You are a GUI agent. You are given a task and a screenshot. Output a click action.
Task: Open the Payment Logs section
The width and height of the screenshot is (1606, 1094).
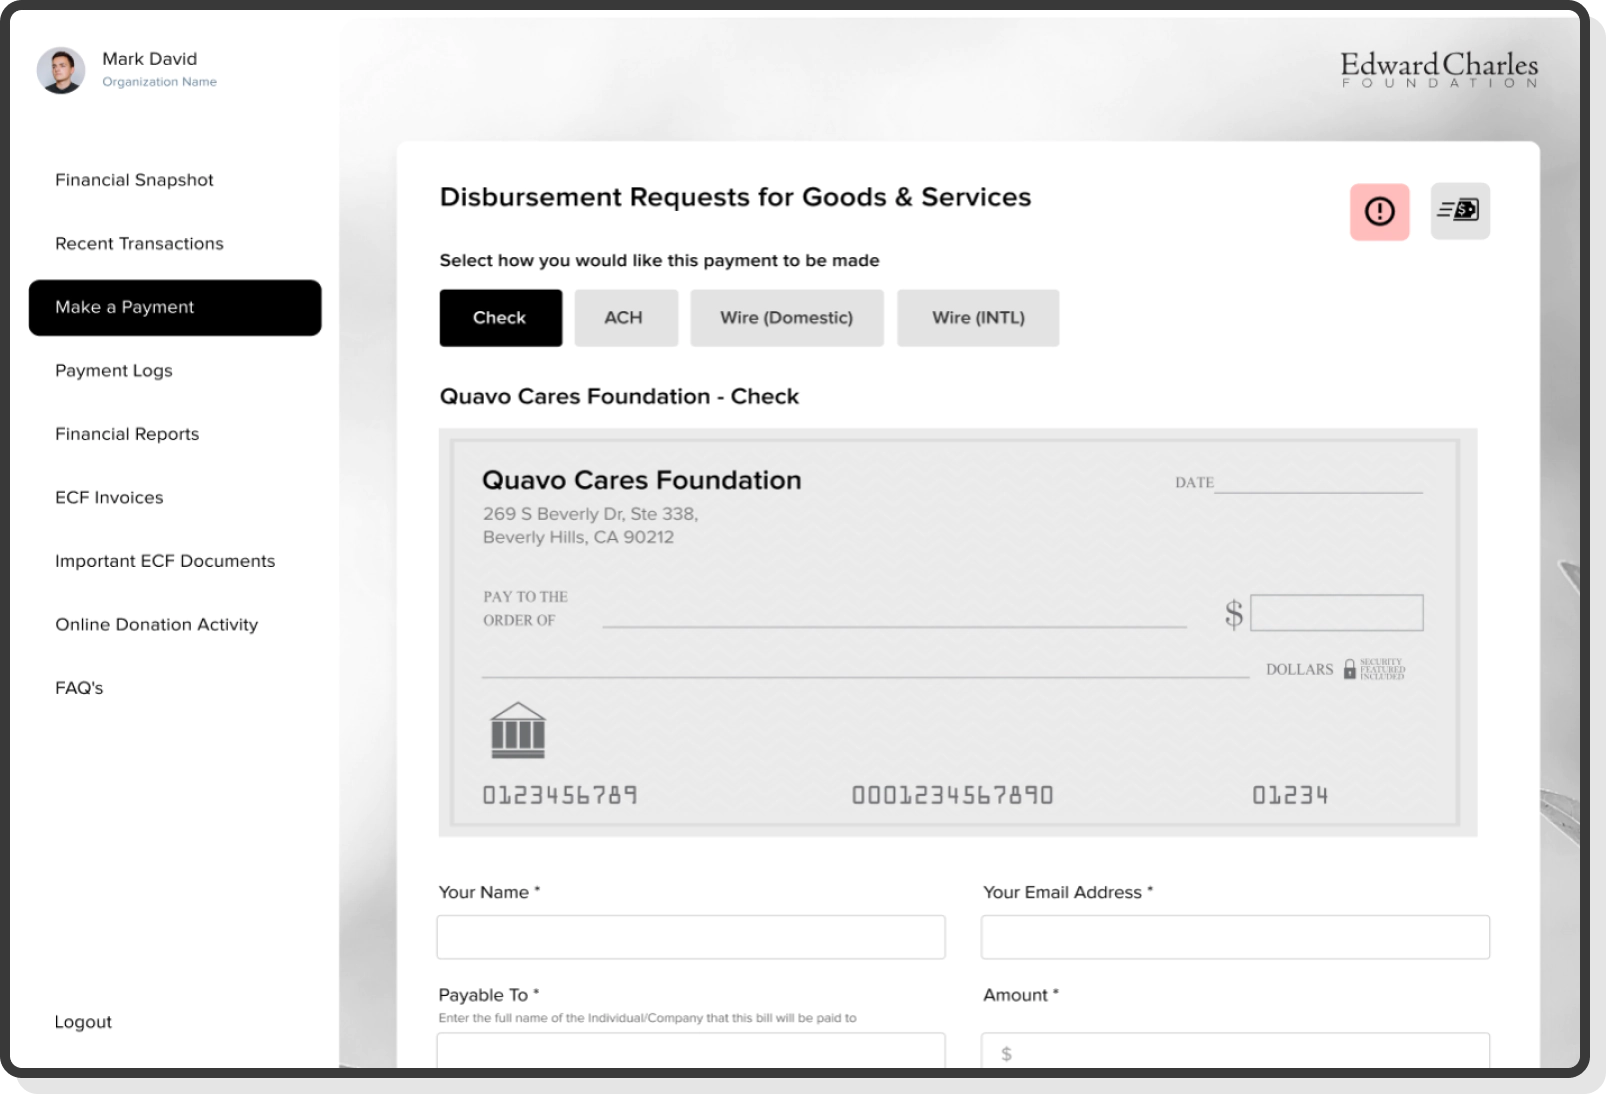114,370
